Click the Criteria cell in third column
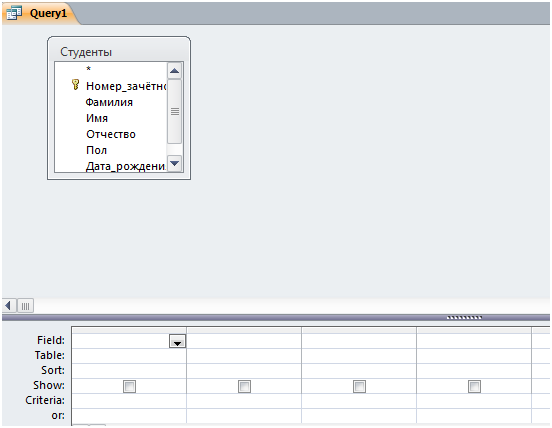This screenshot has height=428, width=552. 359,401
